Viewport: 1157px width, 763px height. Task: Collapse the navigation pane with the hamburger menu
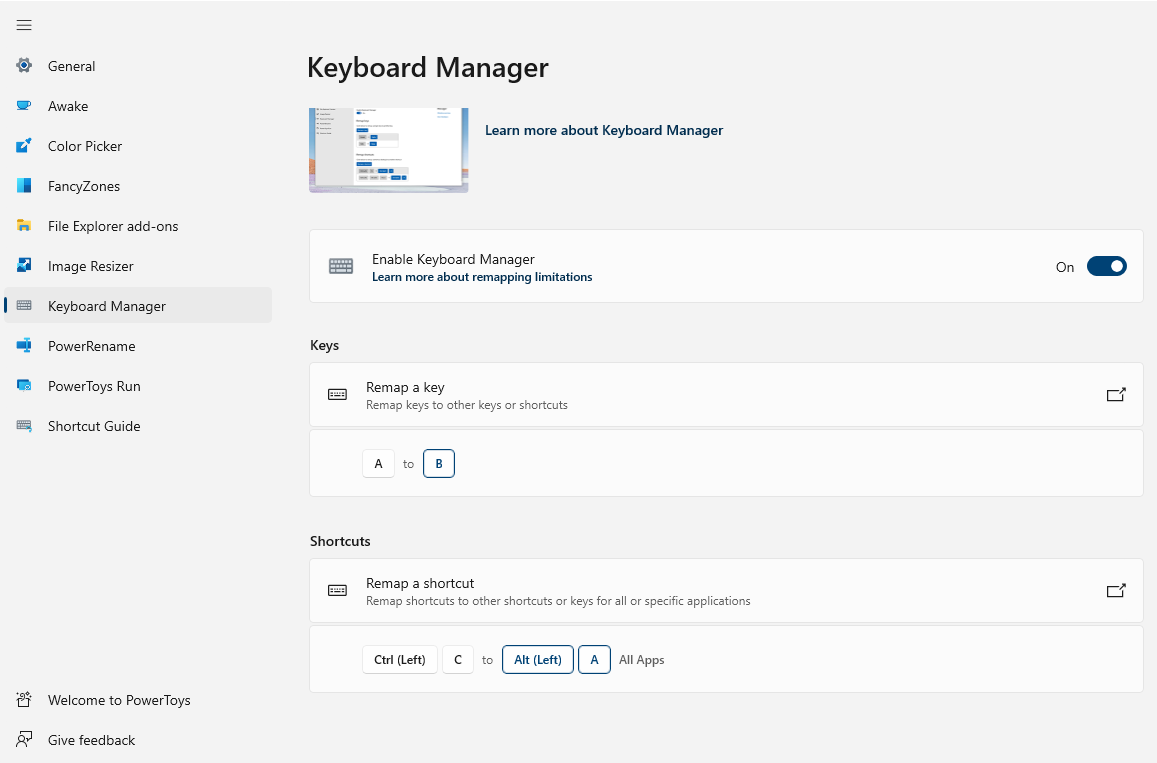coord(24,25)
